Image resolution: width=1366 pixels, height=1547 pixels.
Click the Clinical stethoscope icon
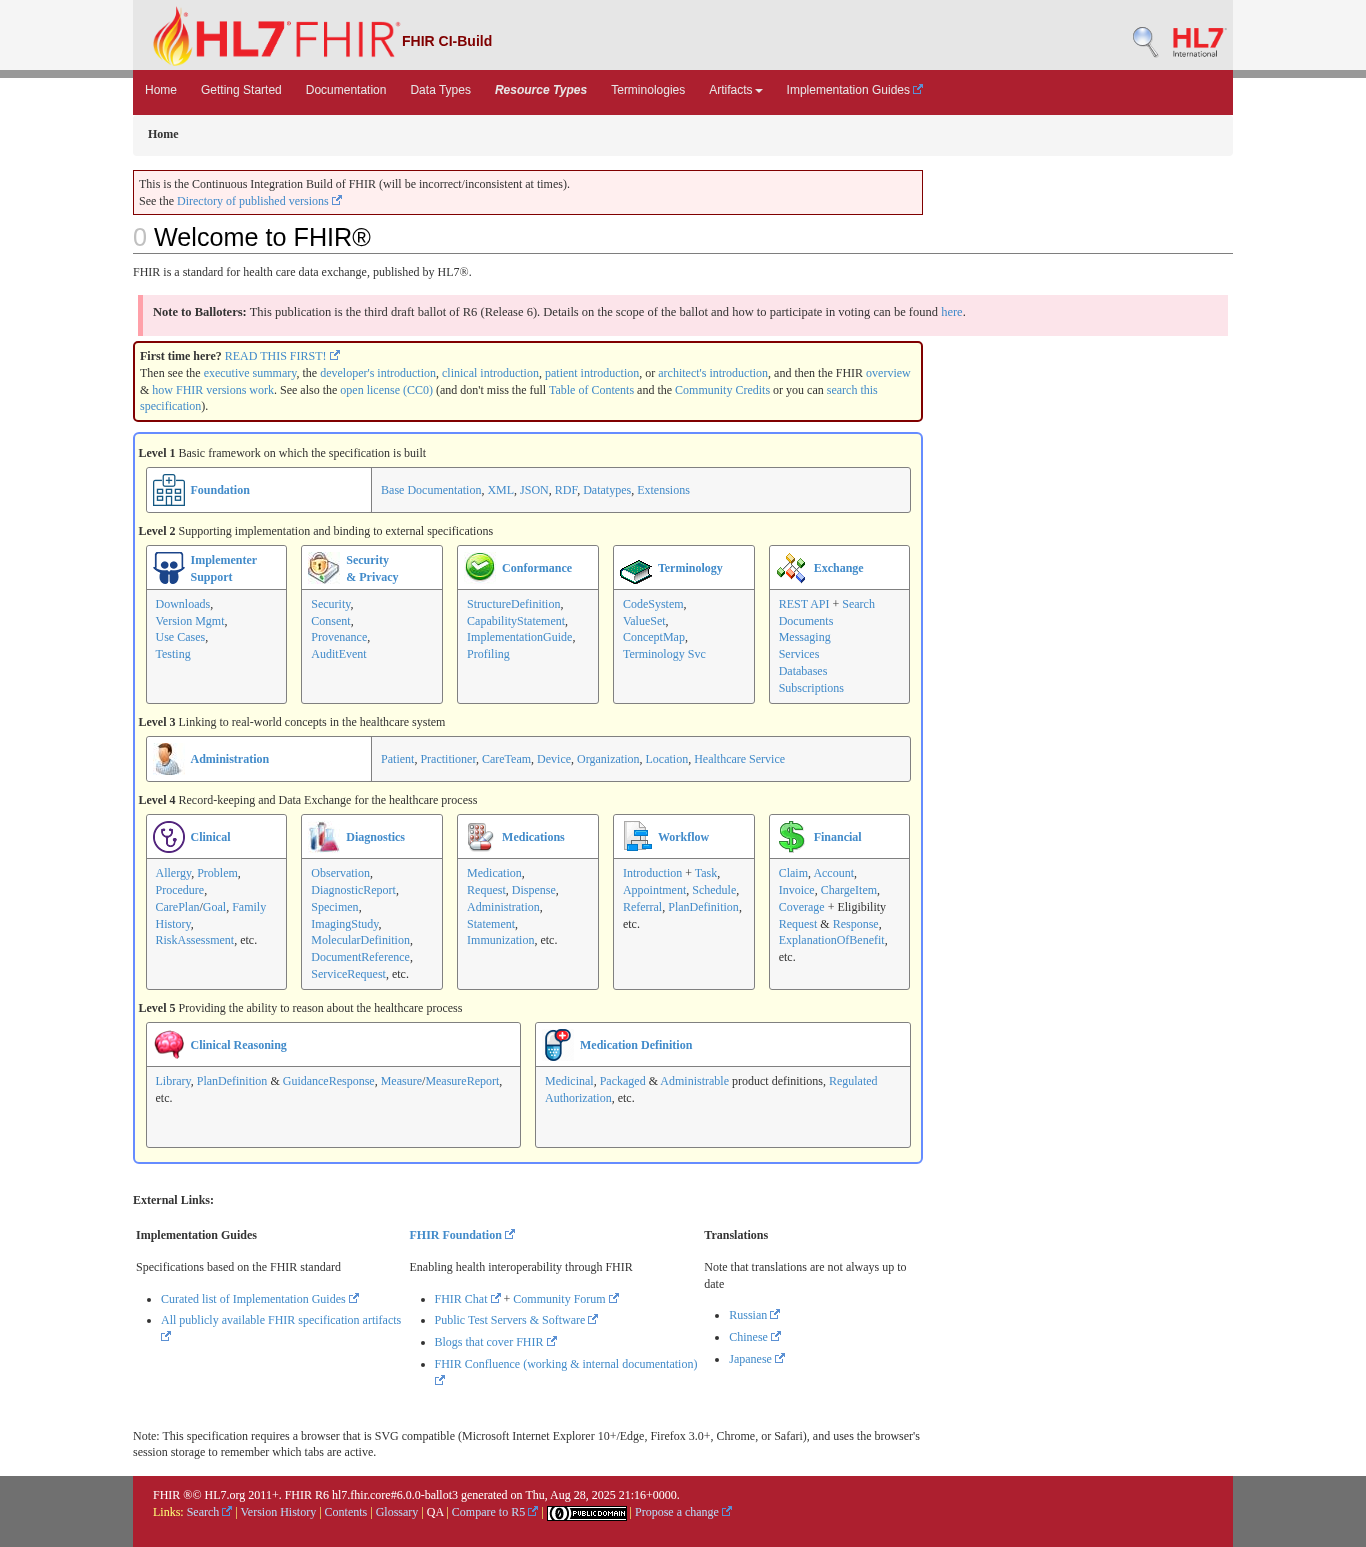[169, 837]
